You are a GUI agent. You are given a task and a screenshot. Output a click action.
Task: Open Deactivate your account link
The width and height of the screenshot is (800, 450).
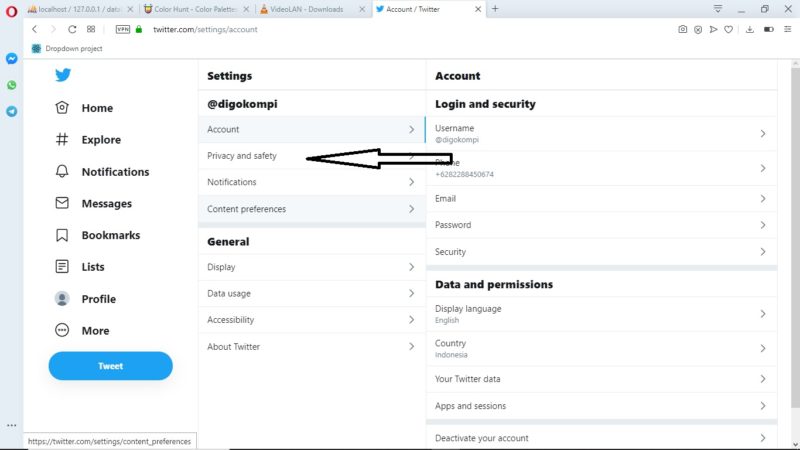tap(602, 438)
